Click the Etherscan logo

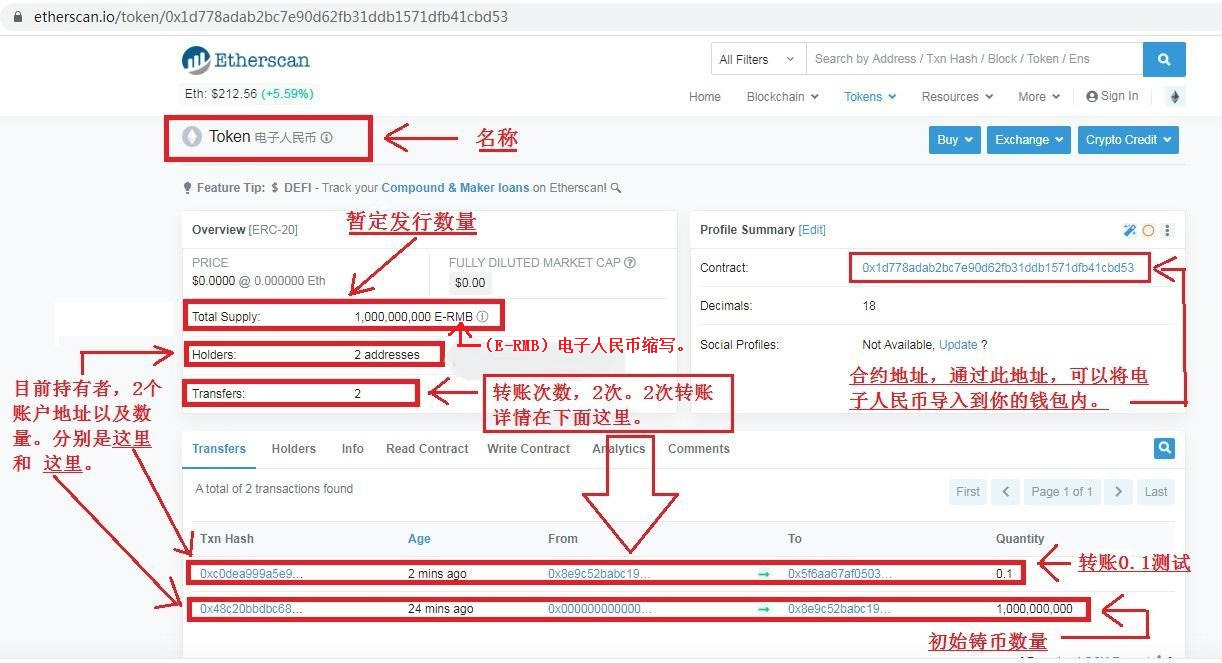click(246, 60)
